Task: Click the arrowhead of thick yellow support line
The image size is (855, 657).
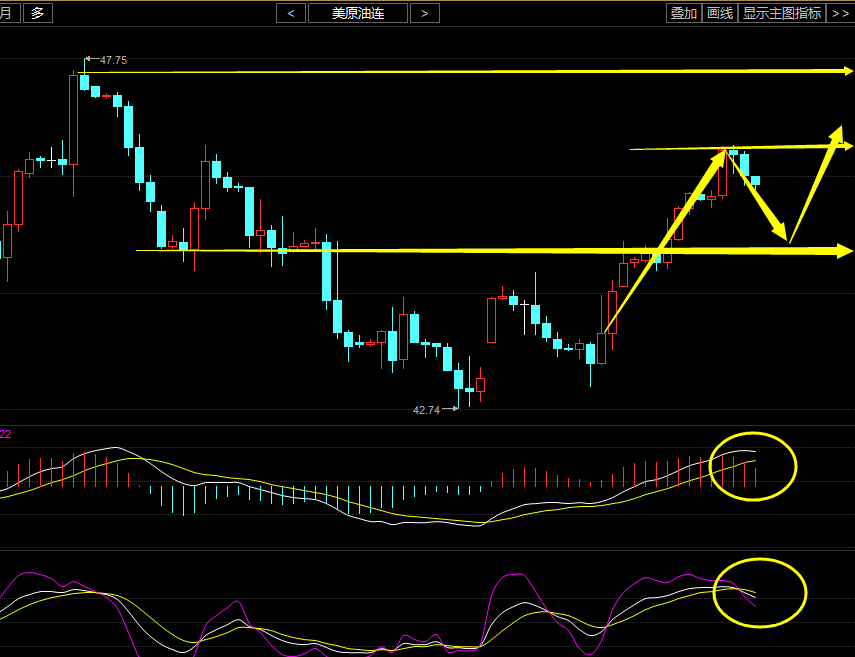Action: tap(843, 249)
